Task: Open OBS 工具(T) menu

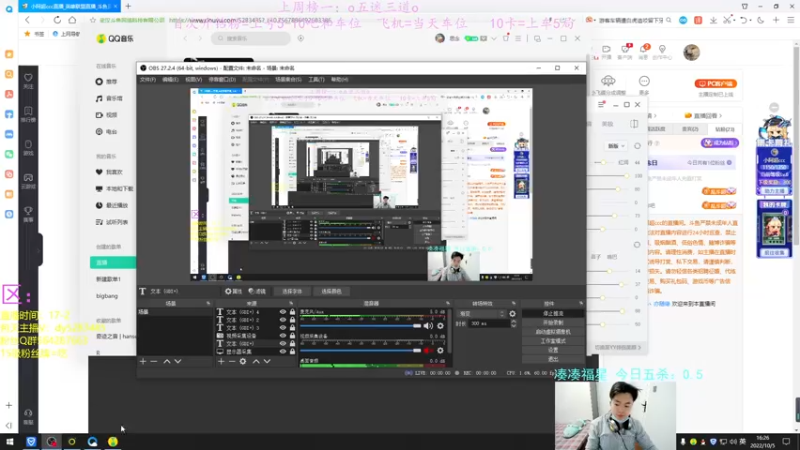Action: [316, 80]
